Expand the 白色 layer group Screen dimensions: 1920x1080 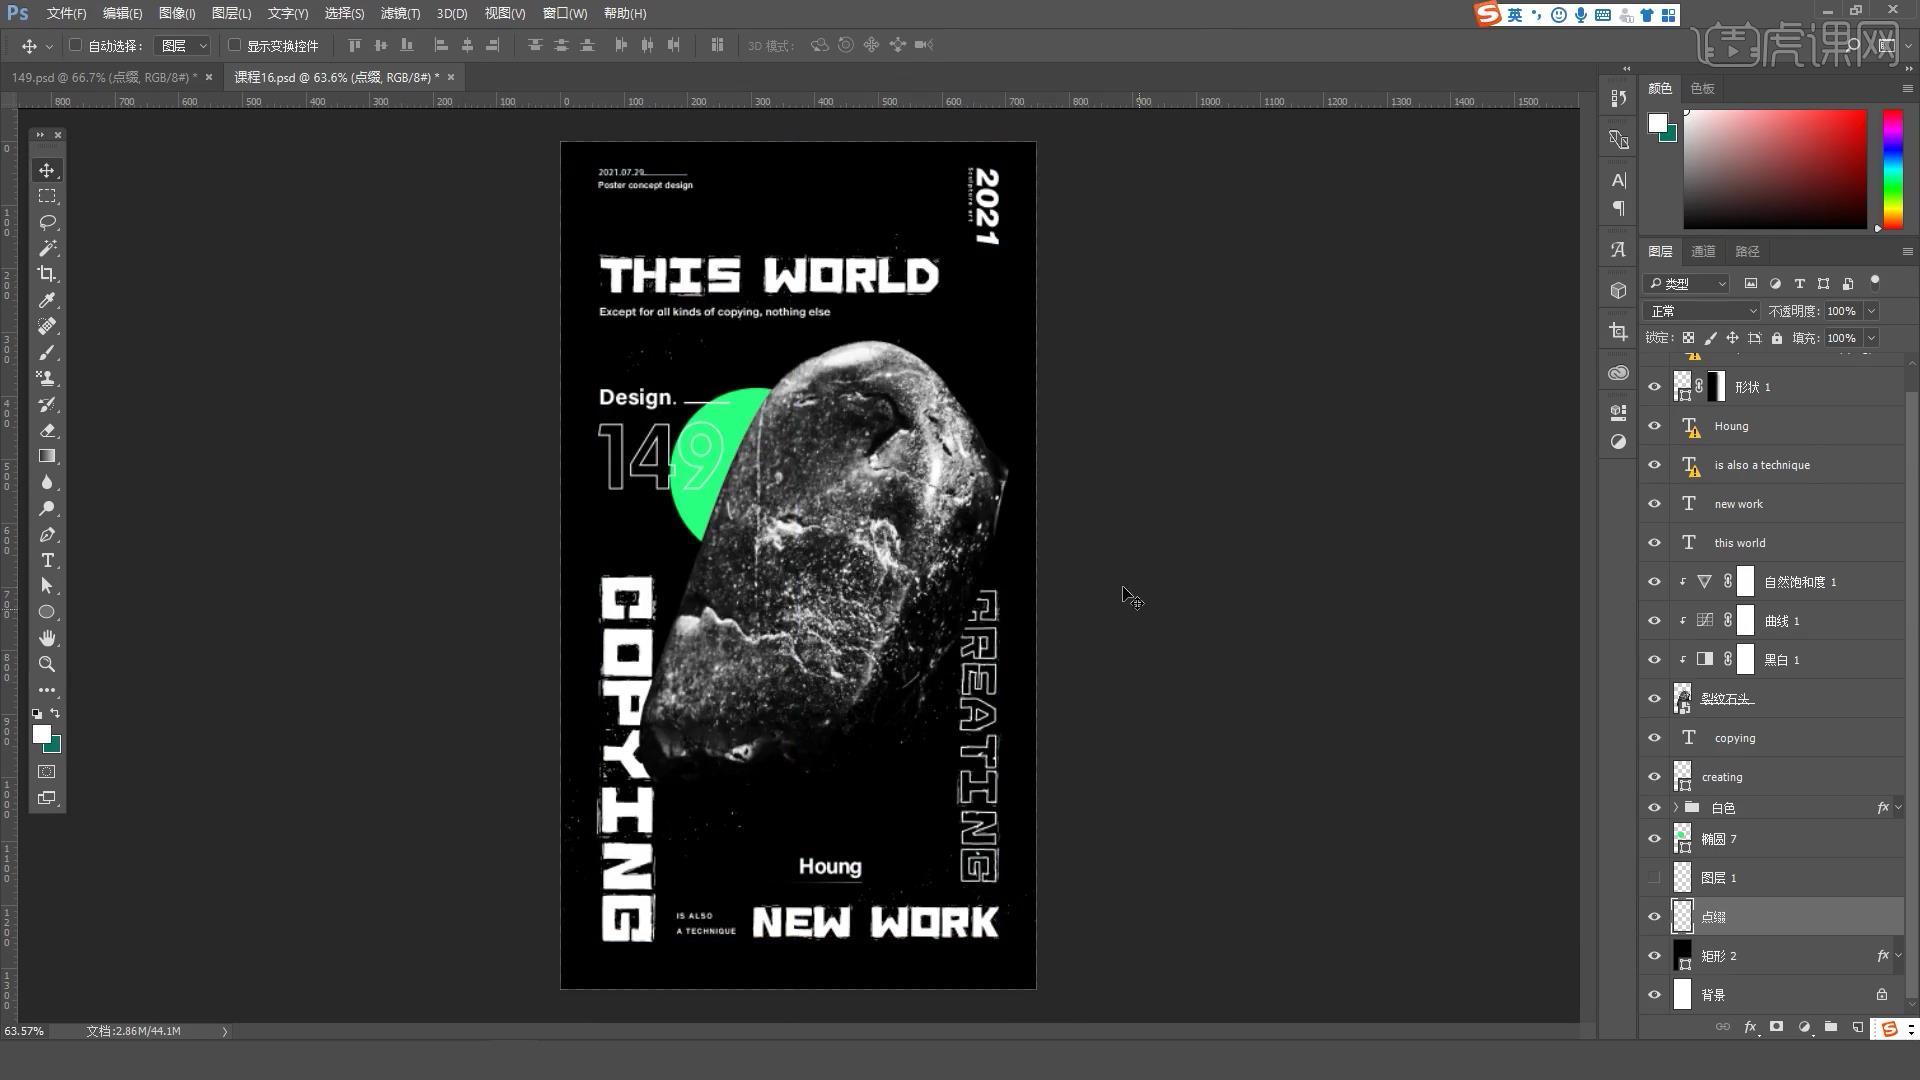point(1676,808)
